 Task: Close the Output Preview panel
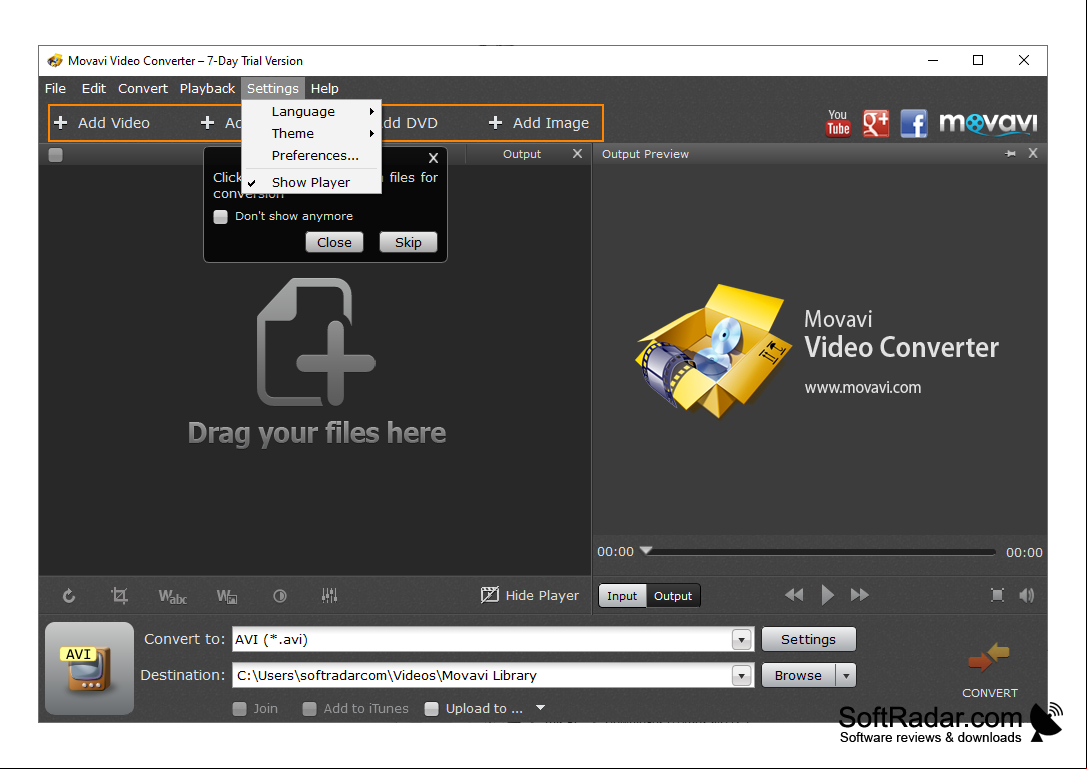click(x=1033, y=153)
